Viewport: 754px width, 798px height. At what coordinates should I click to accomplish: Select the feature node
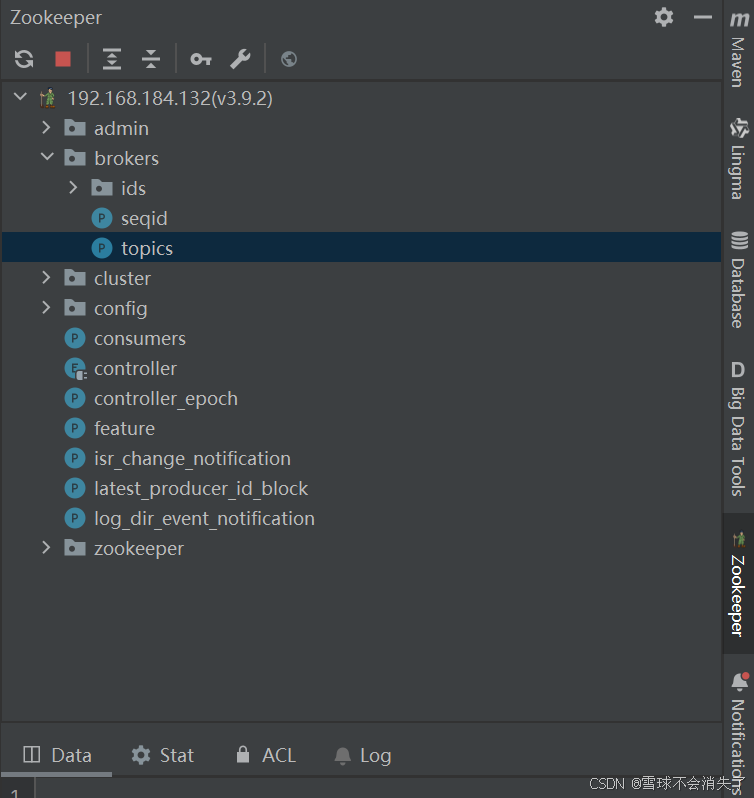point(124,429)
